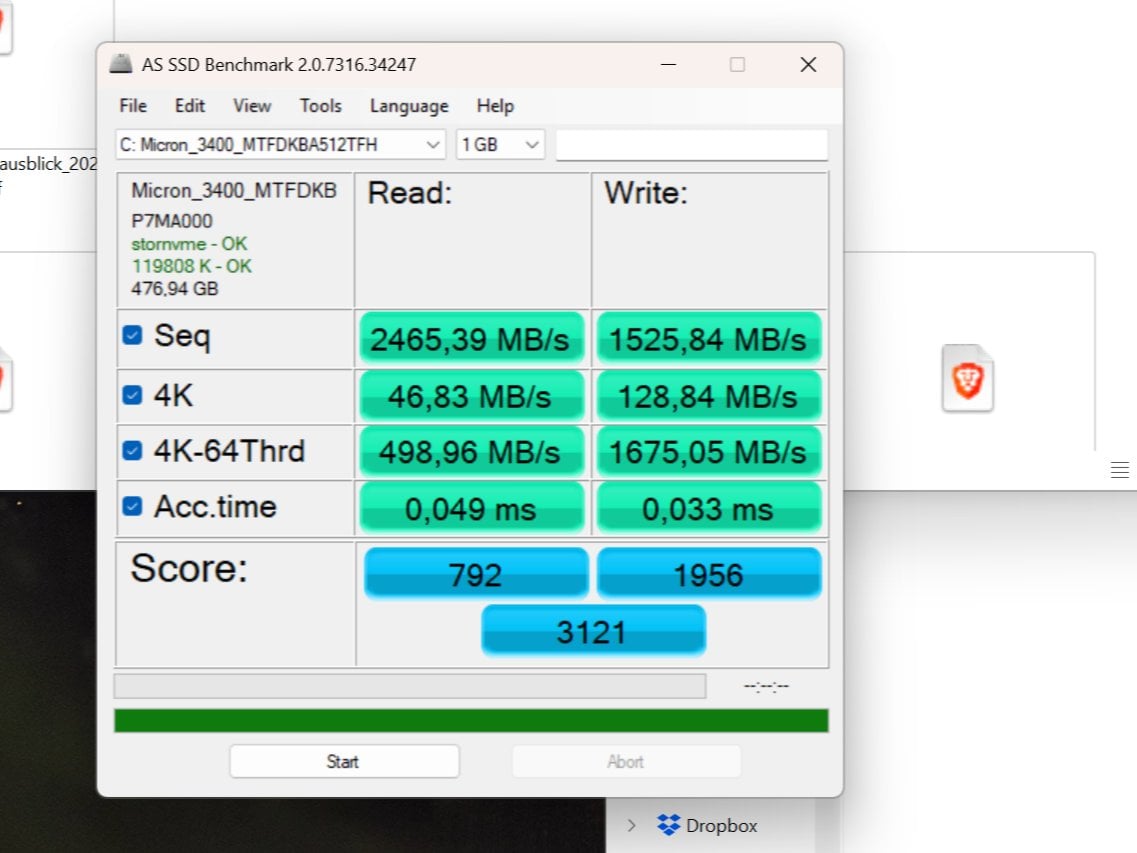Disable the 4K-64Thrd test checkbox

[132, 451]
